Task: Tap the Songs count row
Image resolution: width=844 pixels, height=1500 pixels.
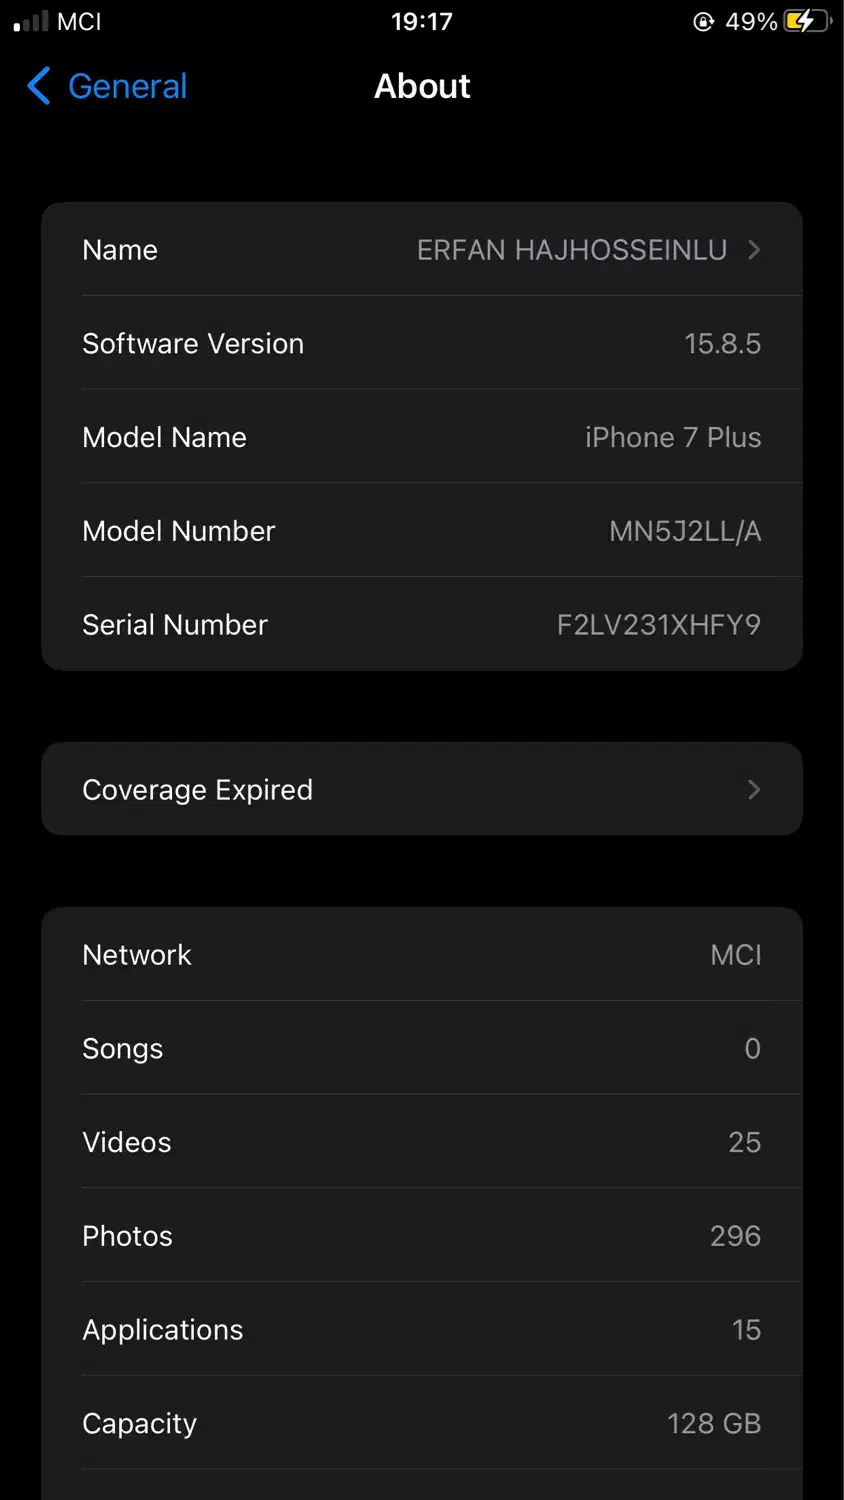Action: tap(420, 1049)
